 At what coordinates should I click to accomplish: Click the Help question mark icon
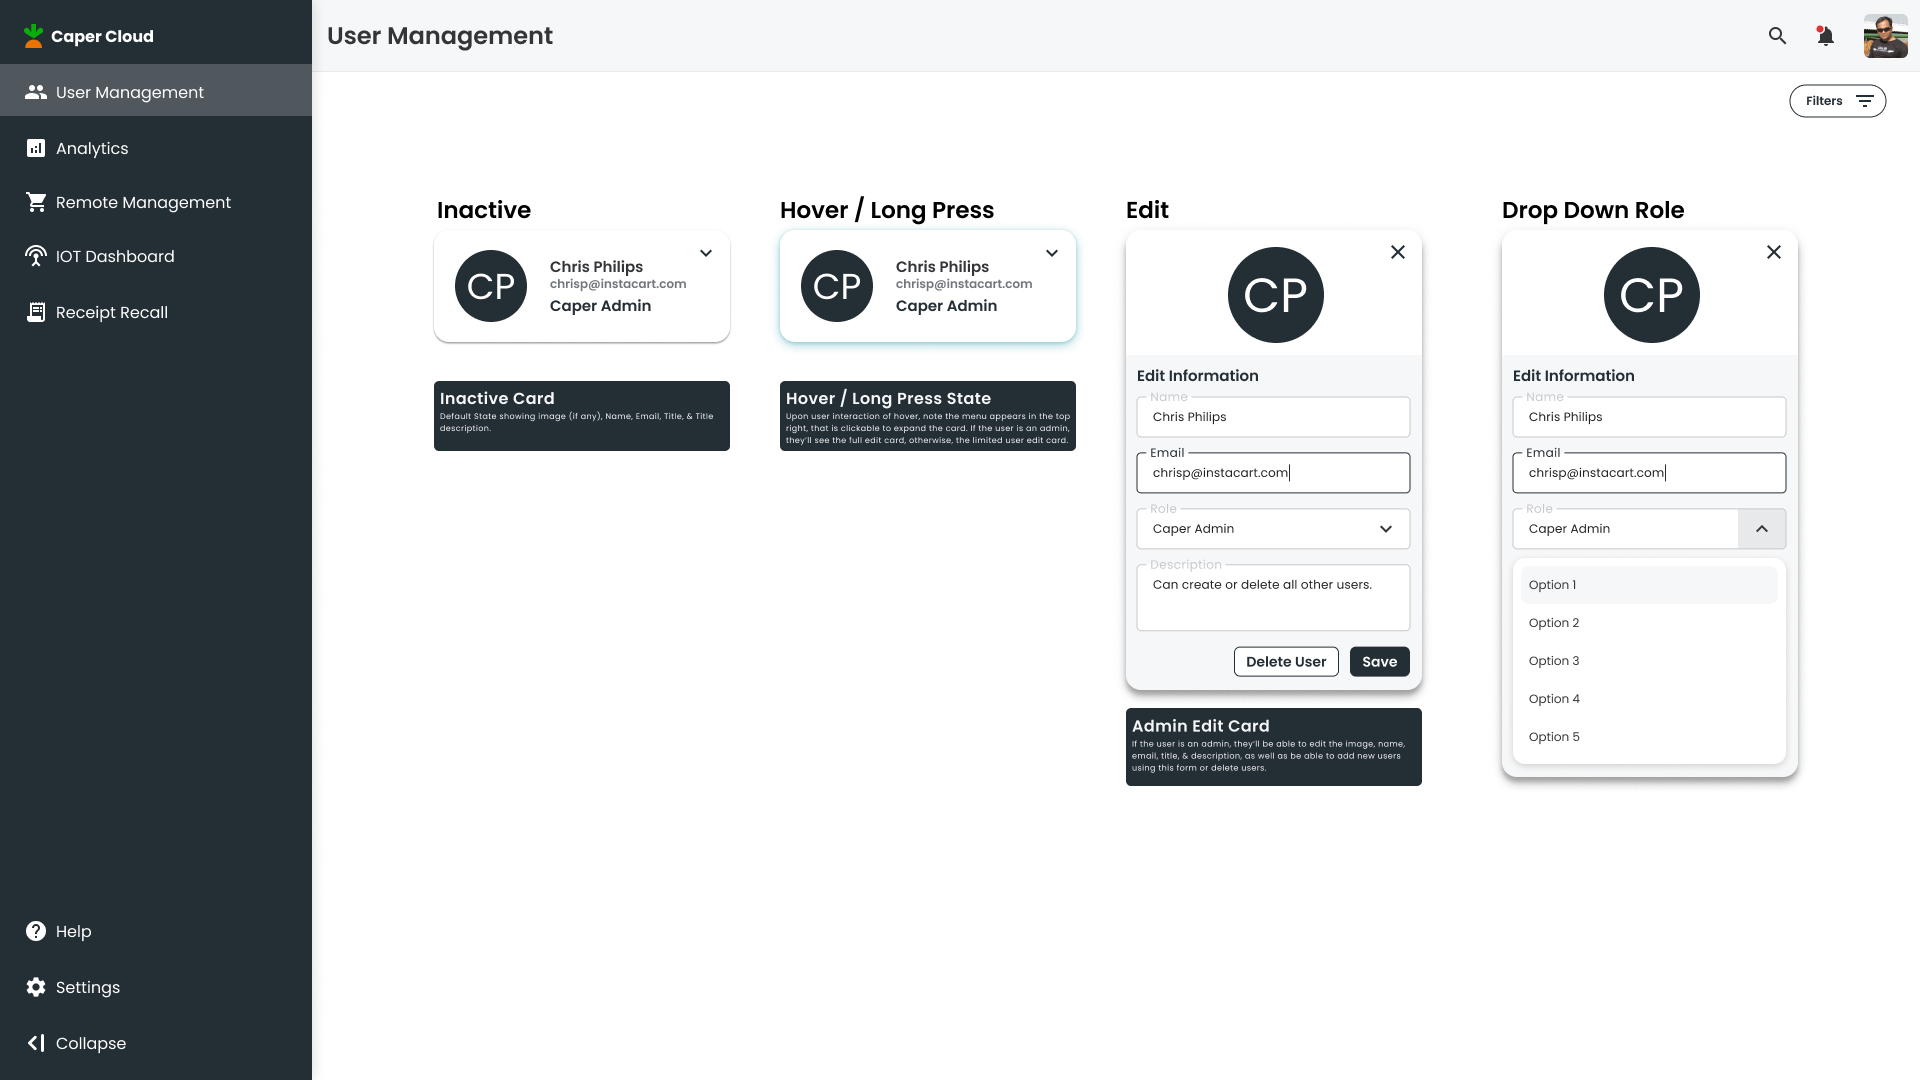tap(36, 931)
